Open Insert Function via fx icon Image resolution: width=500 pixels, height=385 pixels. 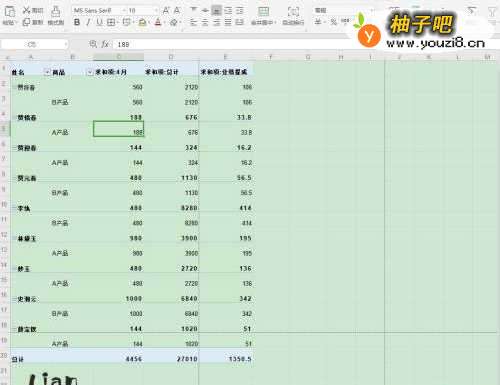point(105,44)
